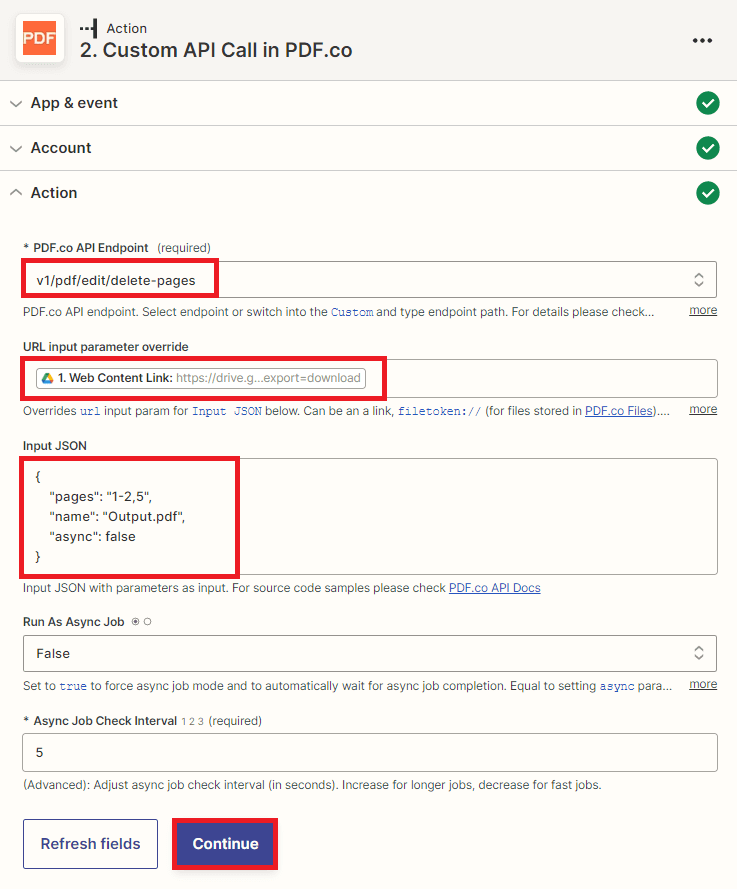Click the green checkmark on Account section

point(708,148)
